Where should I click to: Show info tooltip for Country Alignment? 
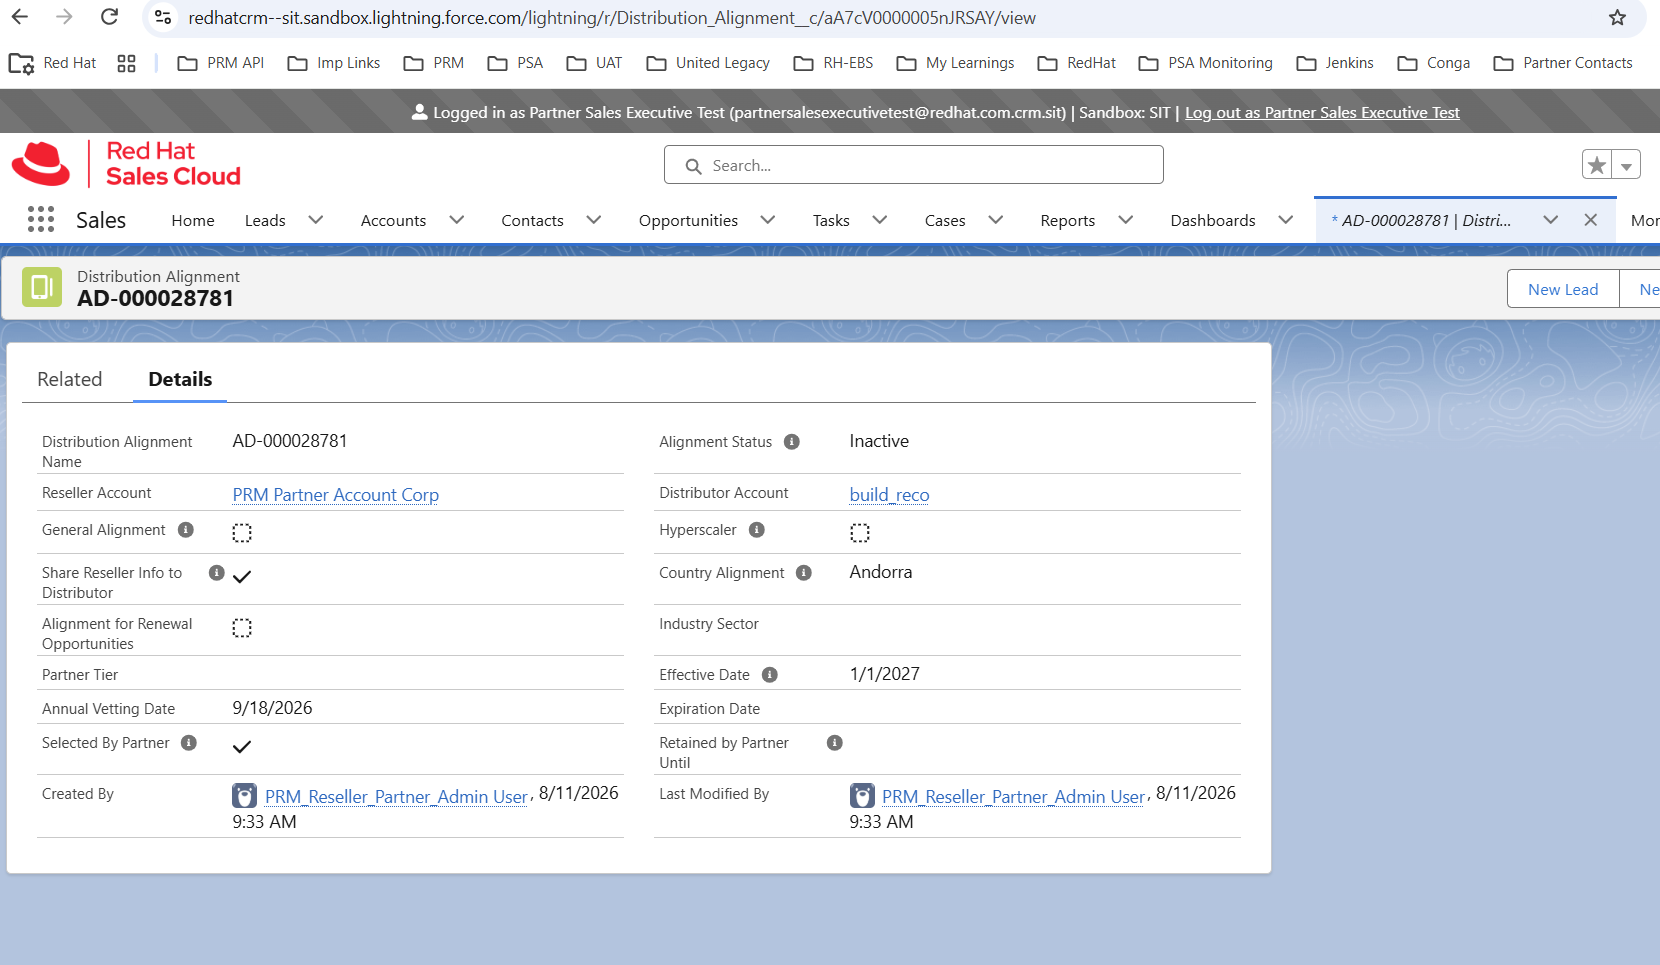(804, 573)
